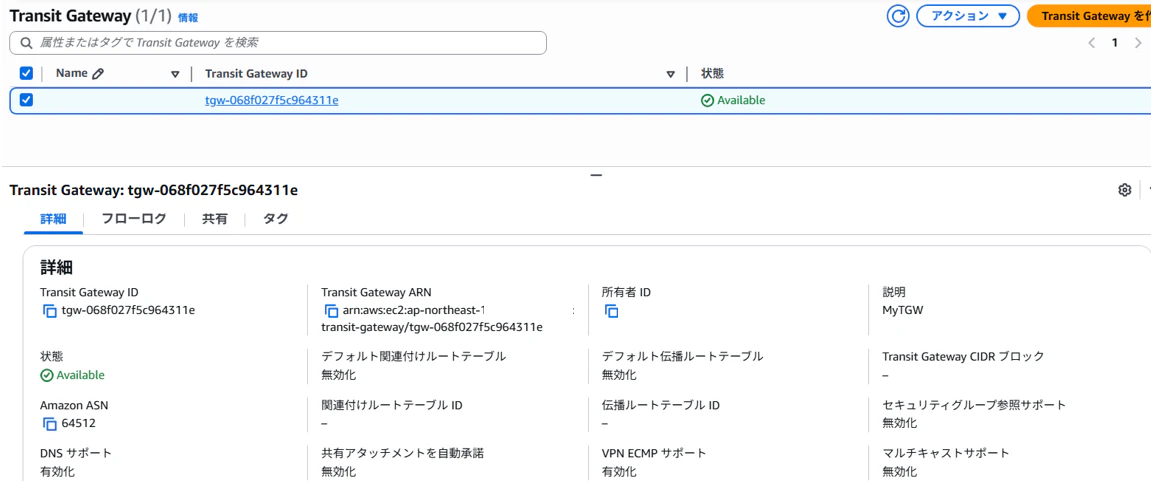Go to previous page arrow

[x=1092, y=43]
